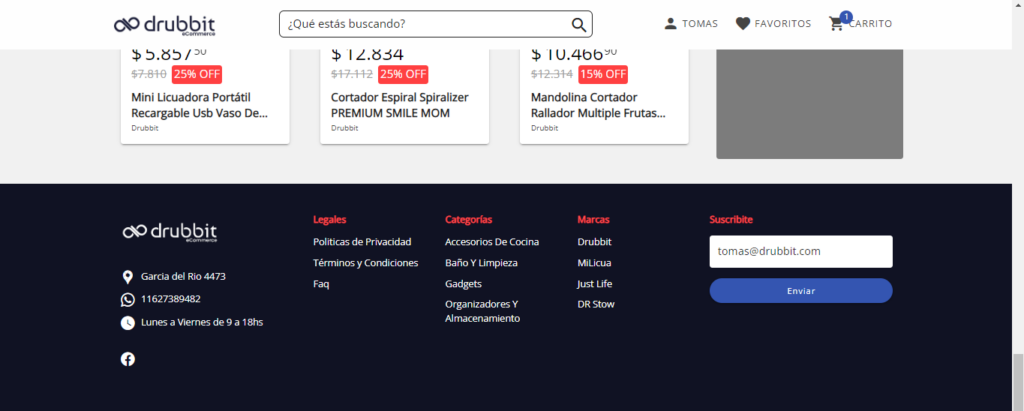Click the search magnifier icon
The width and height of the screenshot is (1024, 411).
pos(578,24)
